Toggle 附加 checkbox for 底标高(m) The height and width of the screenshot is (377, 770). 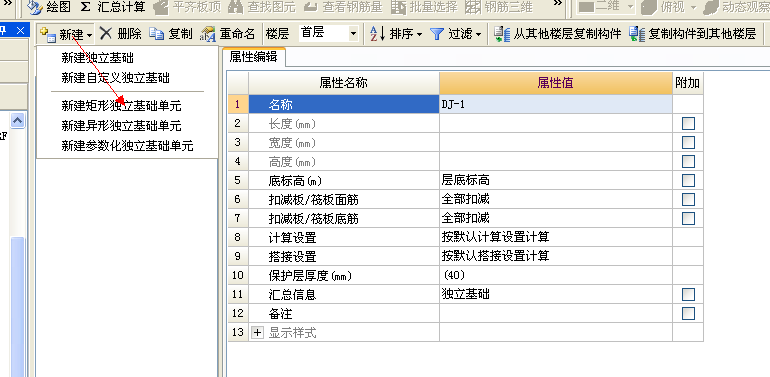(688, 181)
